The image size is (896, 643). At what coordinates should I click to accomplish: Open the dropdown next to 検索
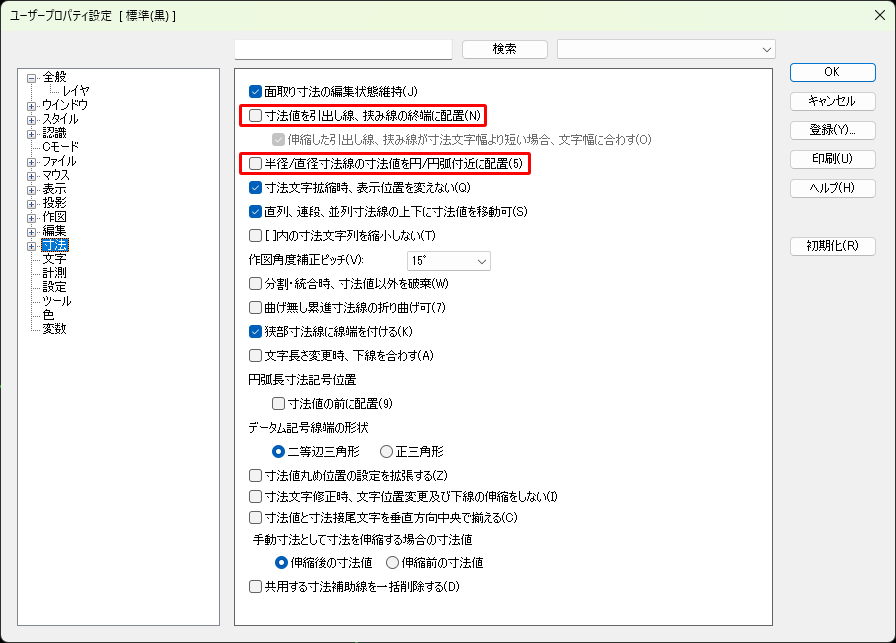pyautogui.click(x=666, y=49)
